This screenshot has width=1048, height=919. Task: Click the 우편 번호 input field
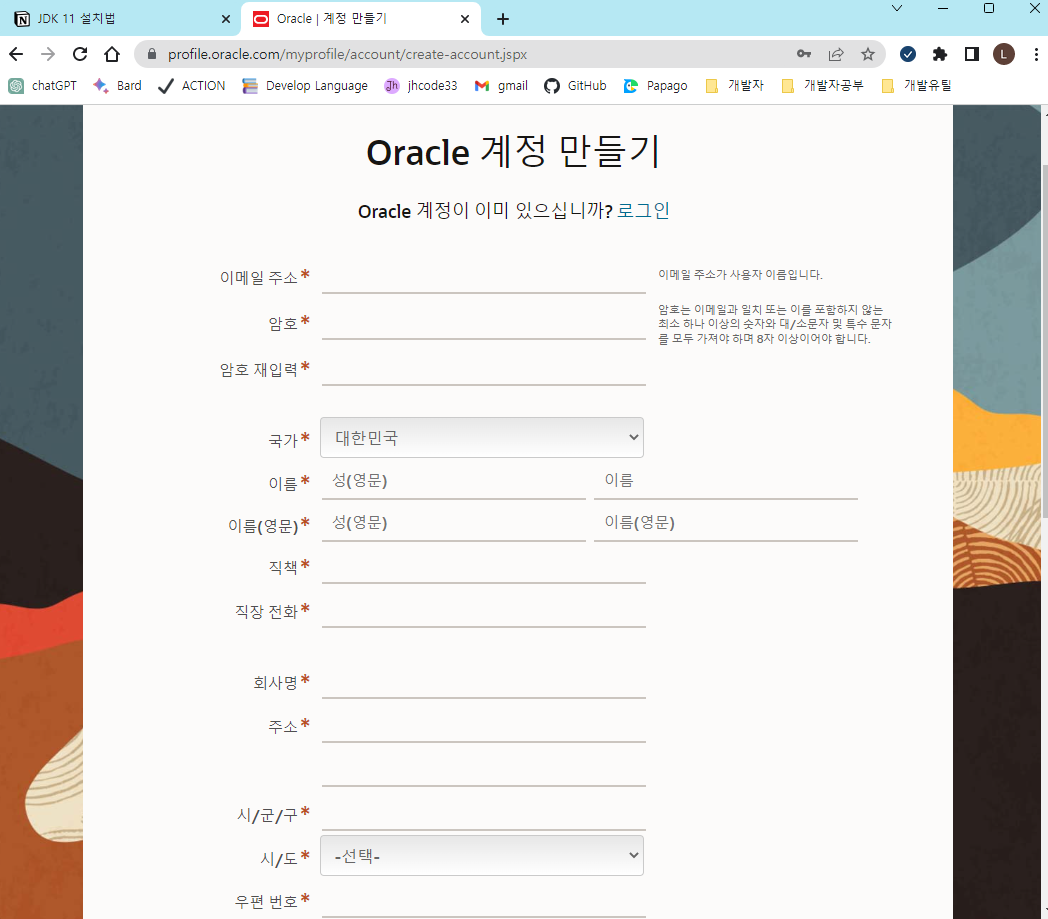483,901
